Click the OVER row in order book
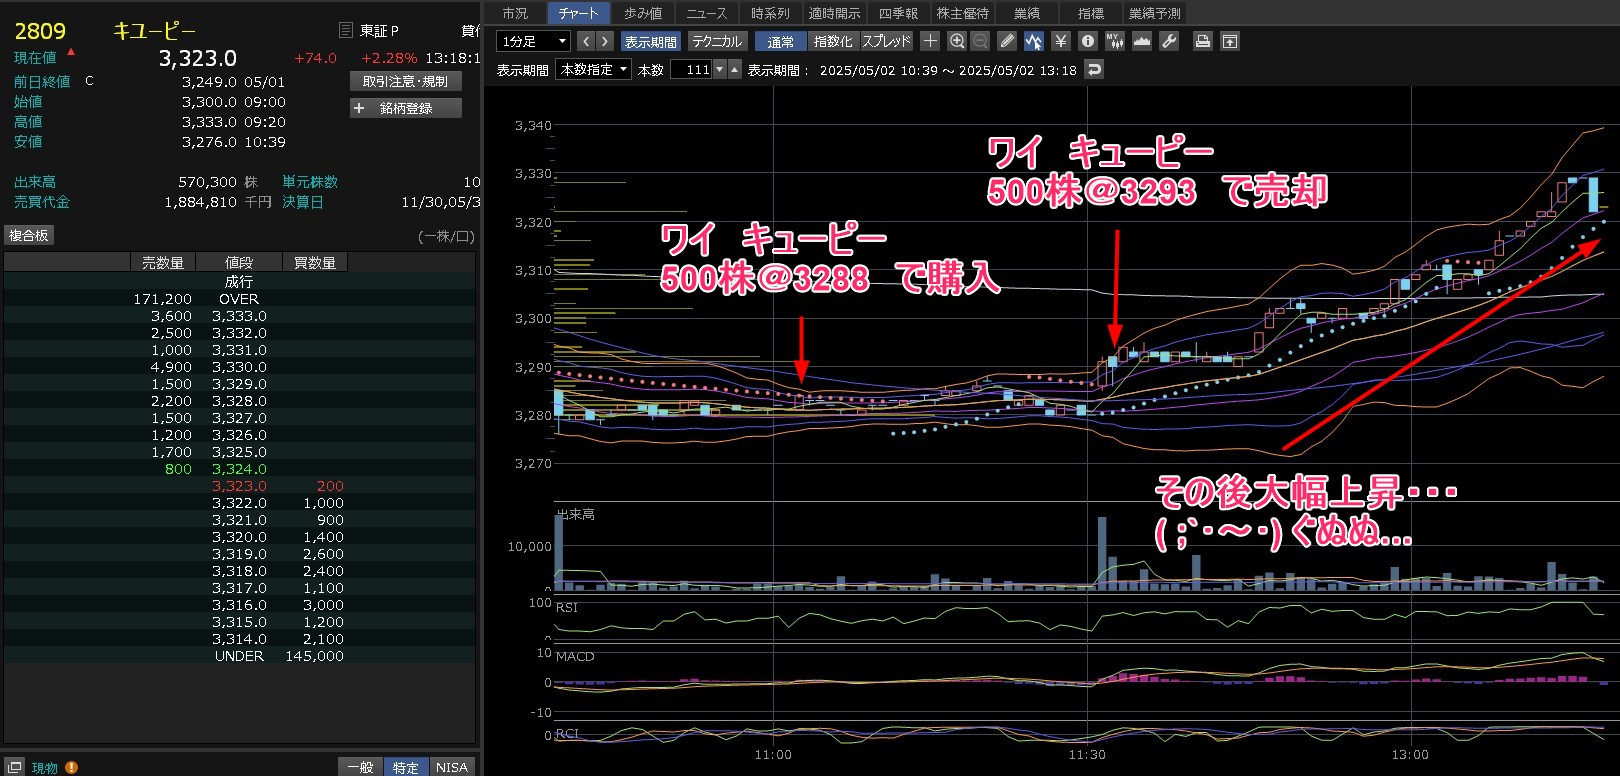The image size is (1620, 776). click(x=239, y=299)
